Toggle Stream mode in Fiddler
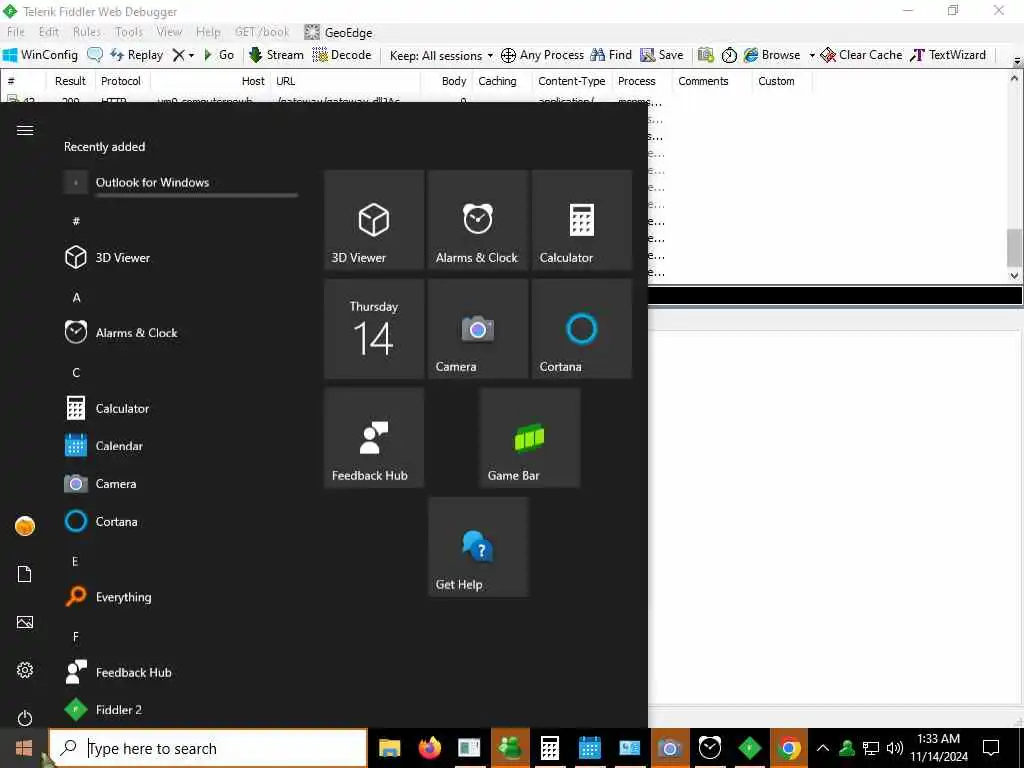 click(277, 55)
